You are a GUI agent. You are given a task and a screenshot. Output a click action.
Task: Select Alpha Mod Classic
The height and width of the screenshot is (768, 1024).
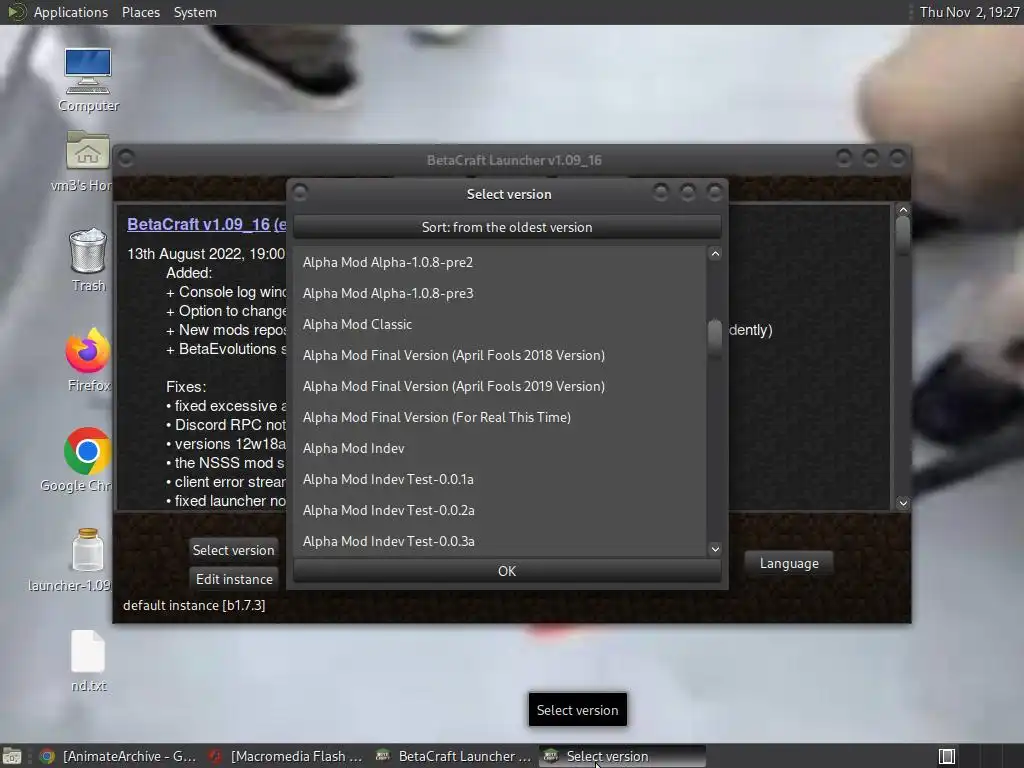[500, 325]
